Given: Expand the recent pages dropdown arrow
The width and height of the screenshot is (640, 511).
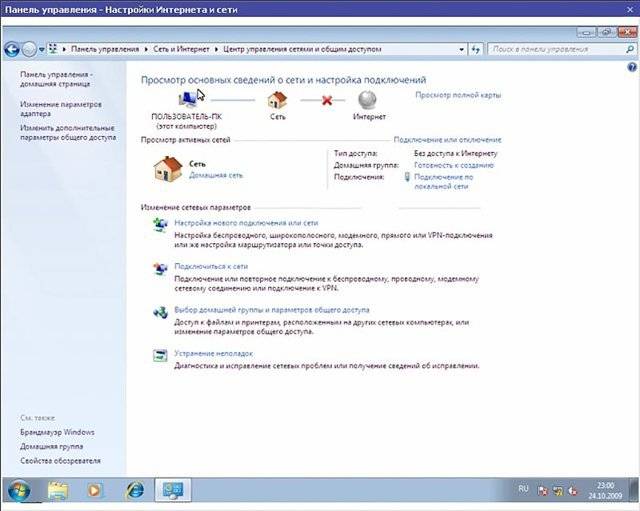Looking at the screenshot, I should (41, 48).
